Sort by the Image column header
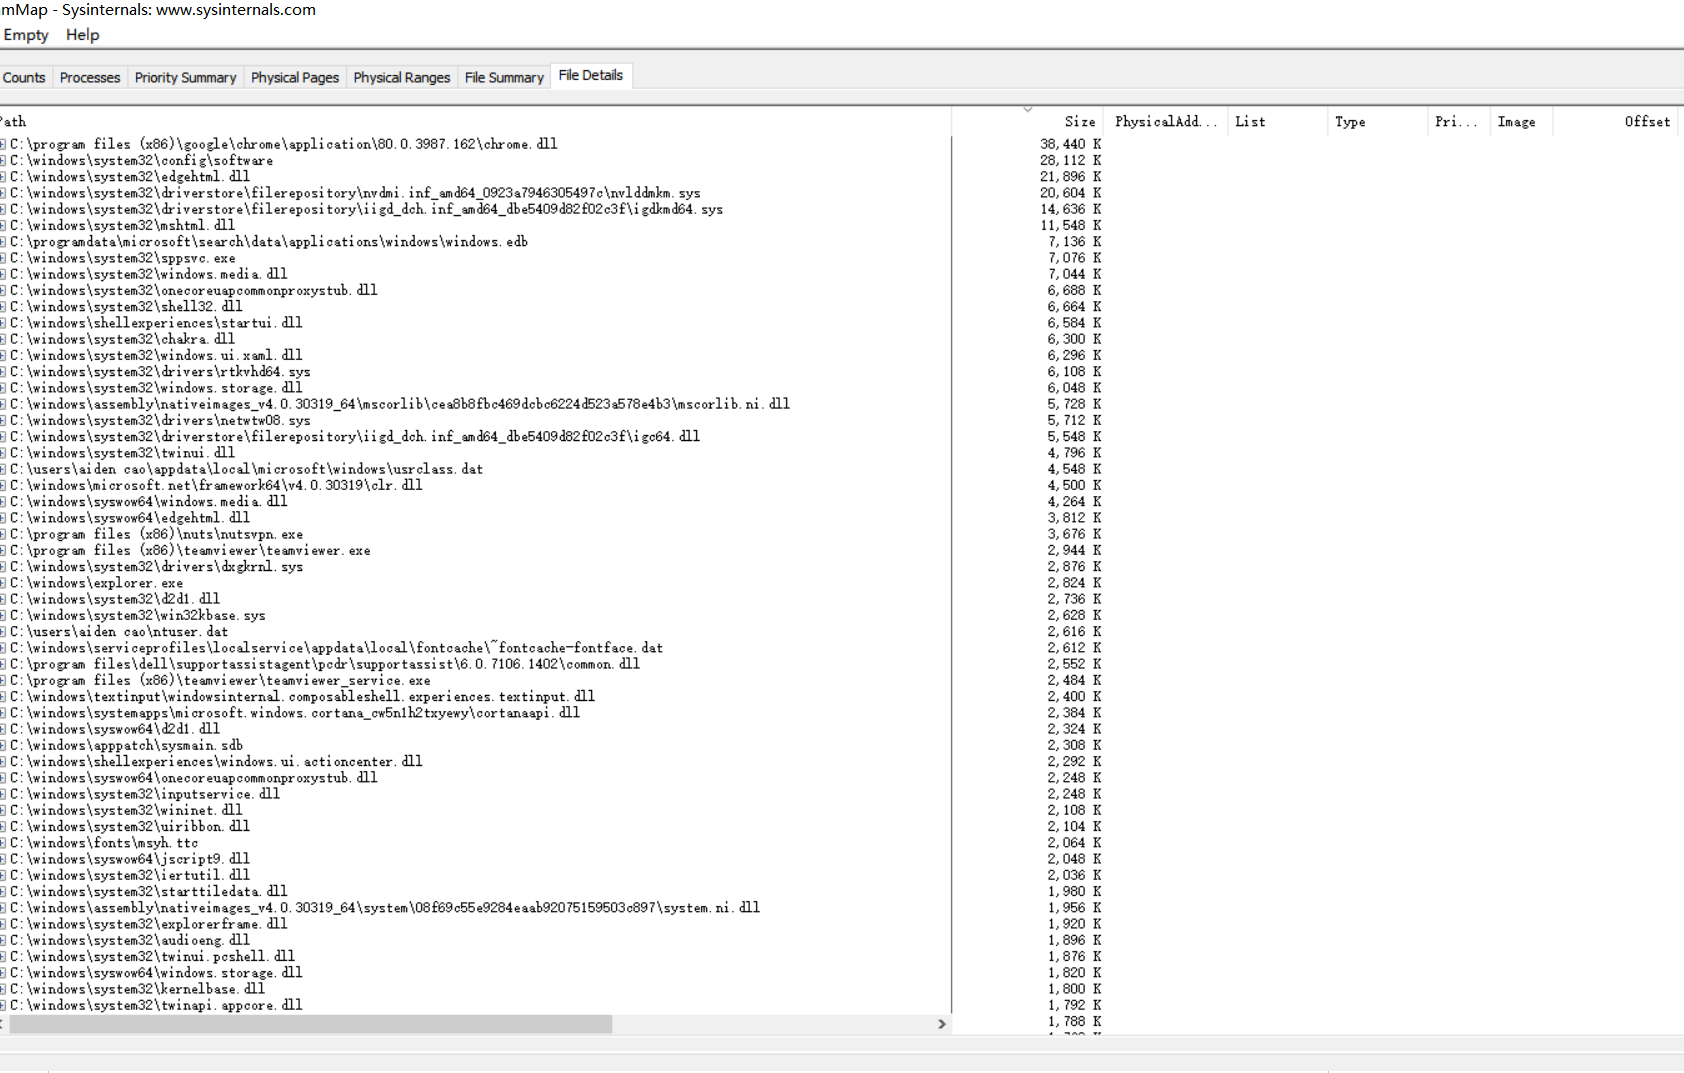 tap(1521, 121)
